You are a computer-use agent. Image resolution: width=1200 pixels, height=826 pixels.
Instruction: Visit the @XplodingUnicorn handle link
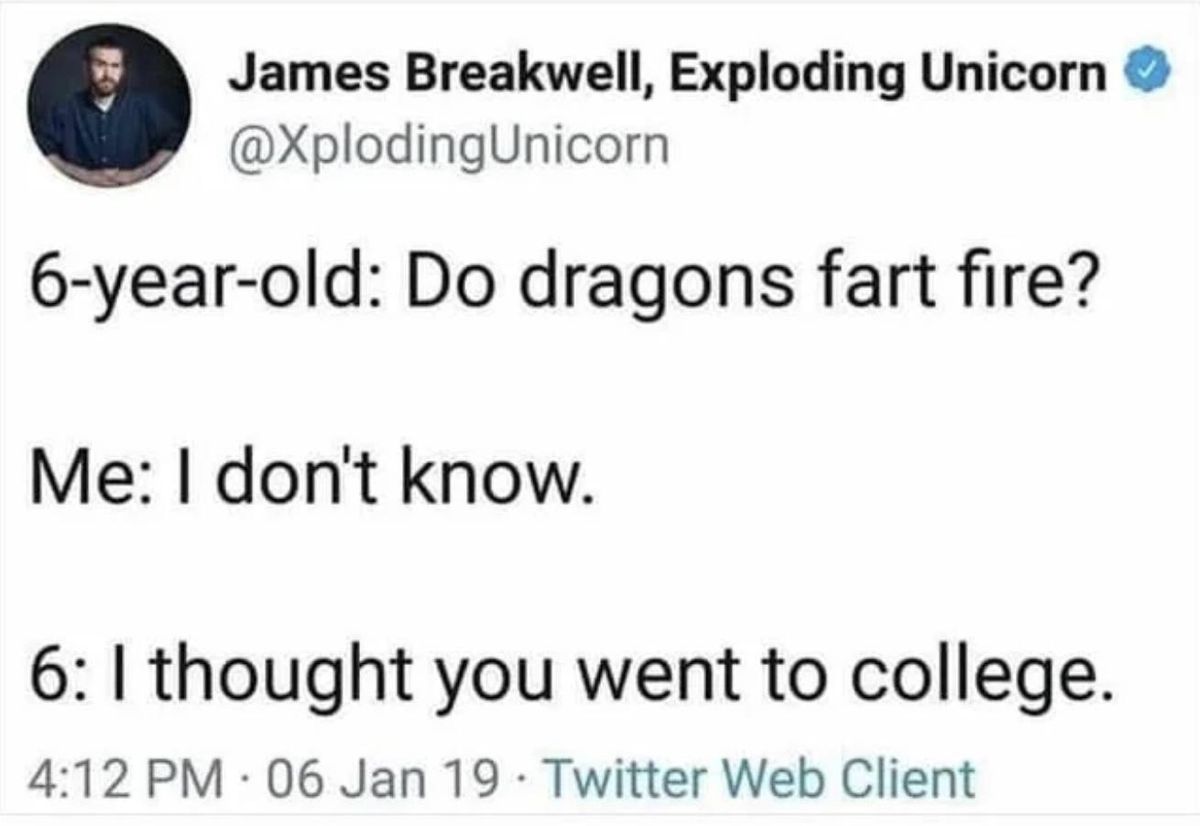[446, 146]
